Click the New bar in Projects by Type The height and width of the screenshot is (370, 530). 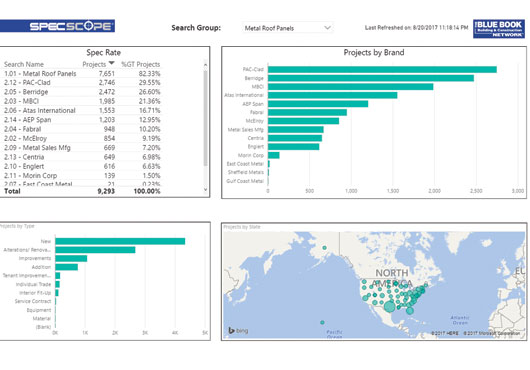coord(120,241)
